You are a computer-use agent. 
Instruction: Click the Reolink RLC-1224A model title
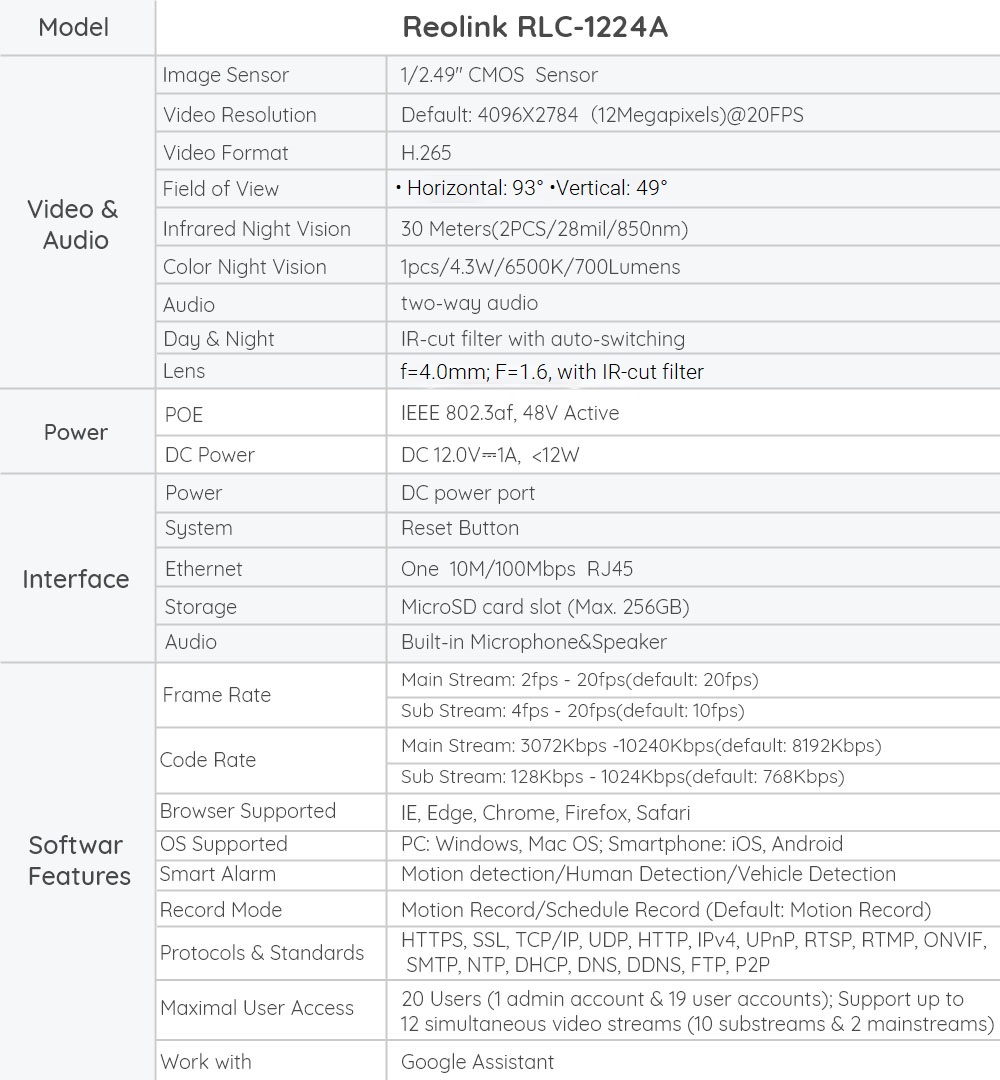[534, 27]
